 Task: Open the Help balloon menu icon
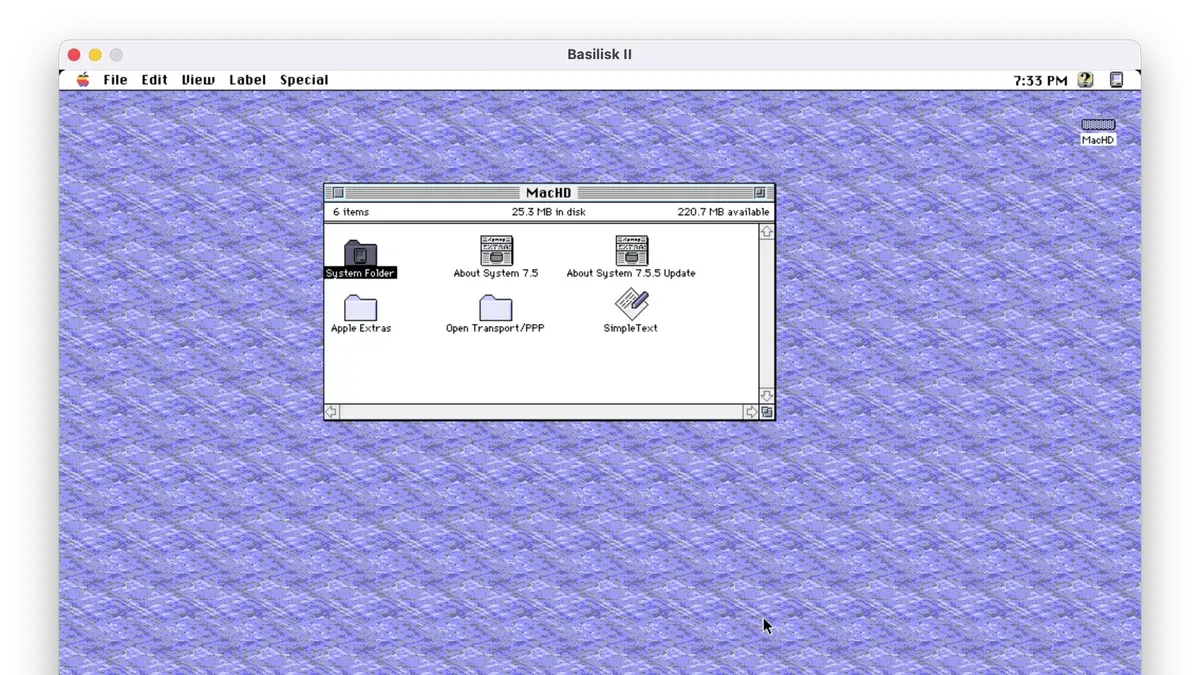point(1086,80)
